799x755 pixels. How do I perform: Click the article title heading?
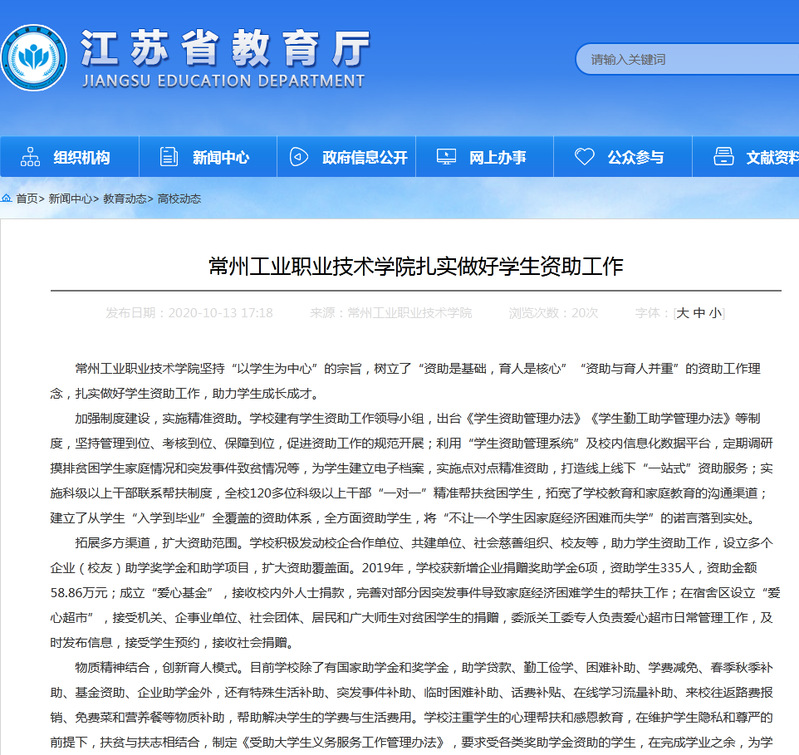(x=415, y=266)
